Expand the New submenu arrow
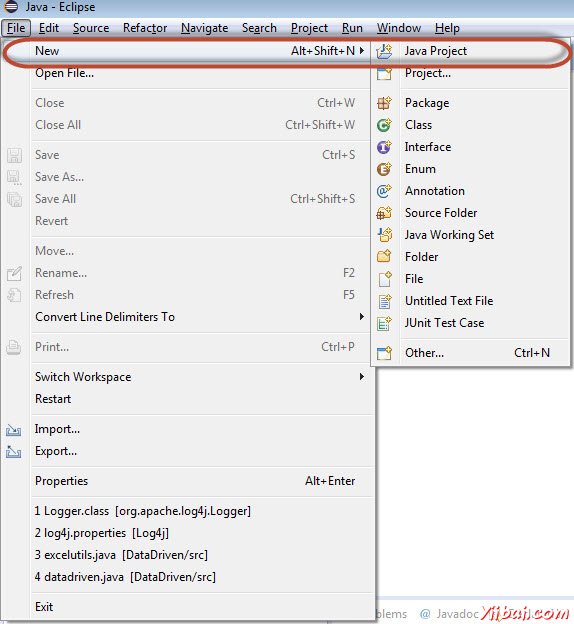 pos(362,51)
